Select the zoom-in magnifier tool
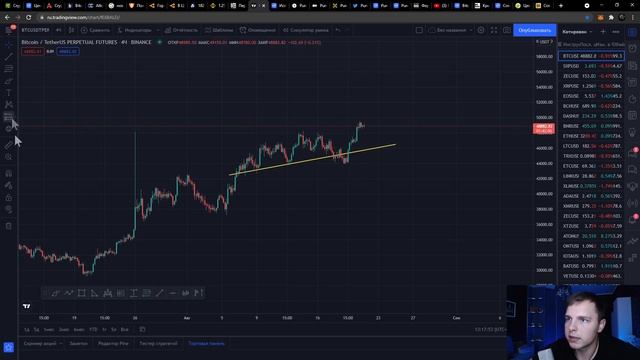Viewport: 640px width, 360px height. click(9, 157)
